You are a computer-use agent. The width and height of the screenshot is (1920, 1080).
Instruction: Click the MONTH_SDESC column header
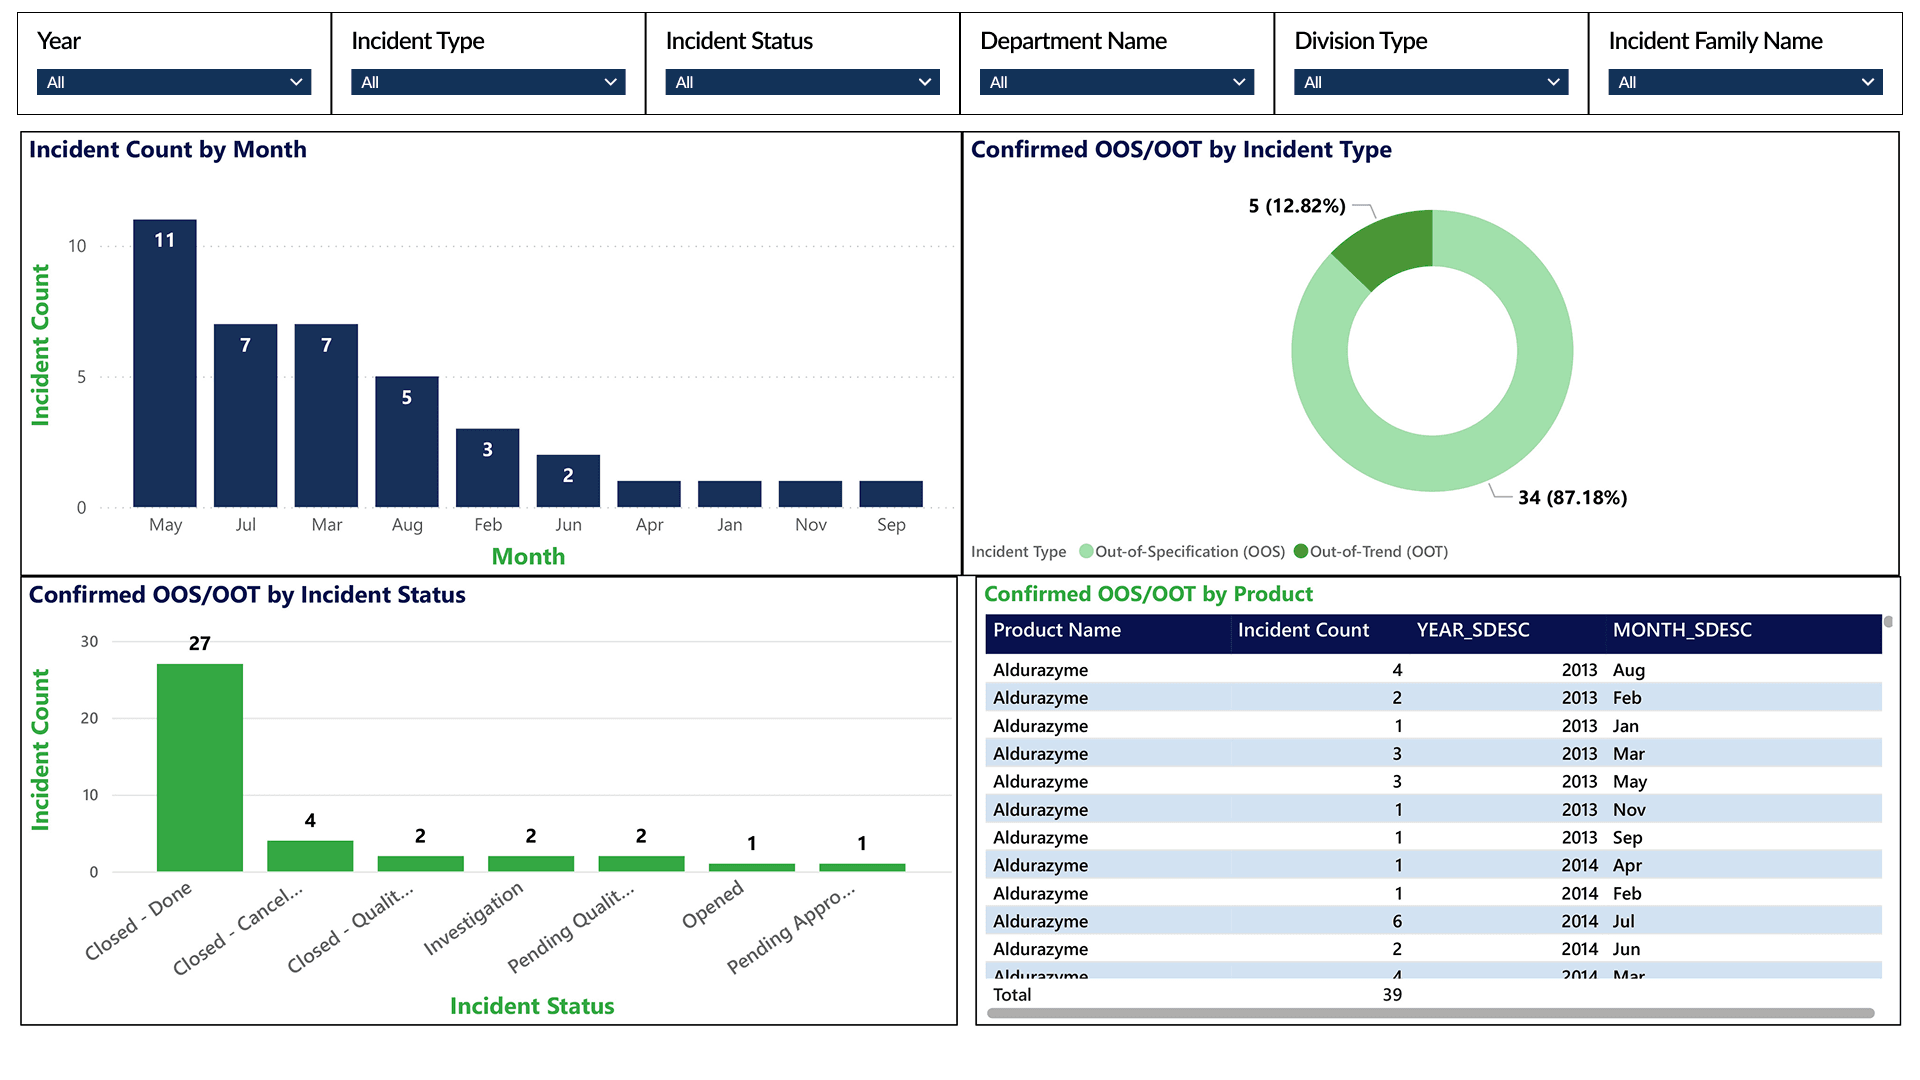pyautogui.click(x=1682, y=630)
